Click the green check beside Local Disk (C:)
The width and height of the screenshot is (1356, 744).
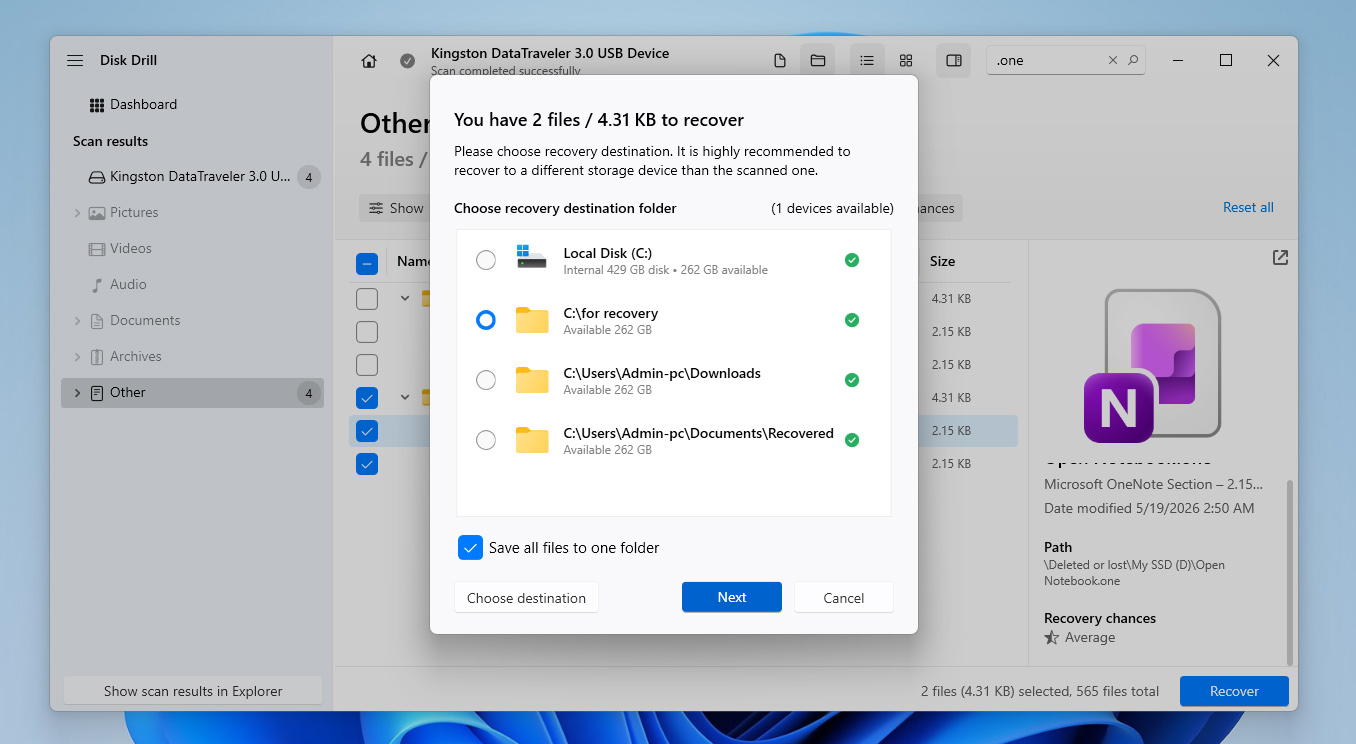point(852,260)
